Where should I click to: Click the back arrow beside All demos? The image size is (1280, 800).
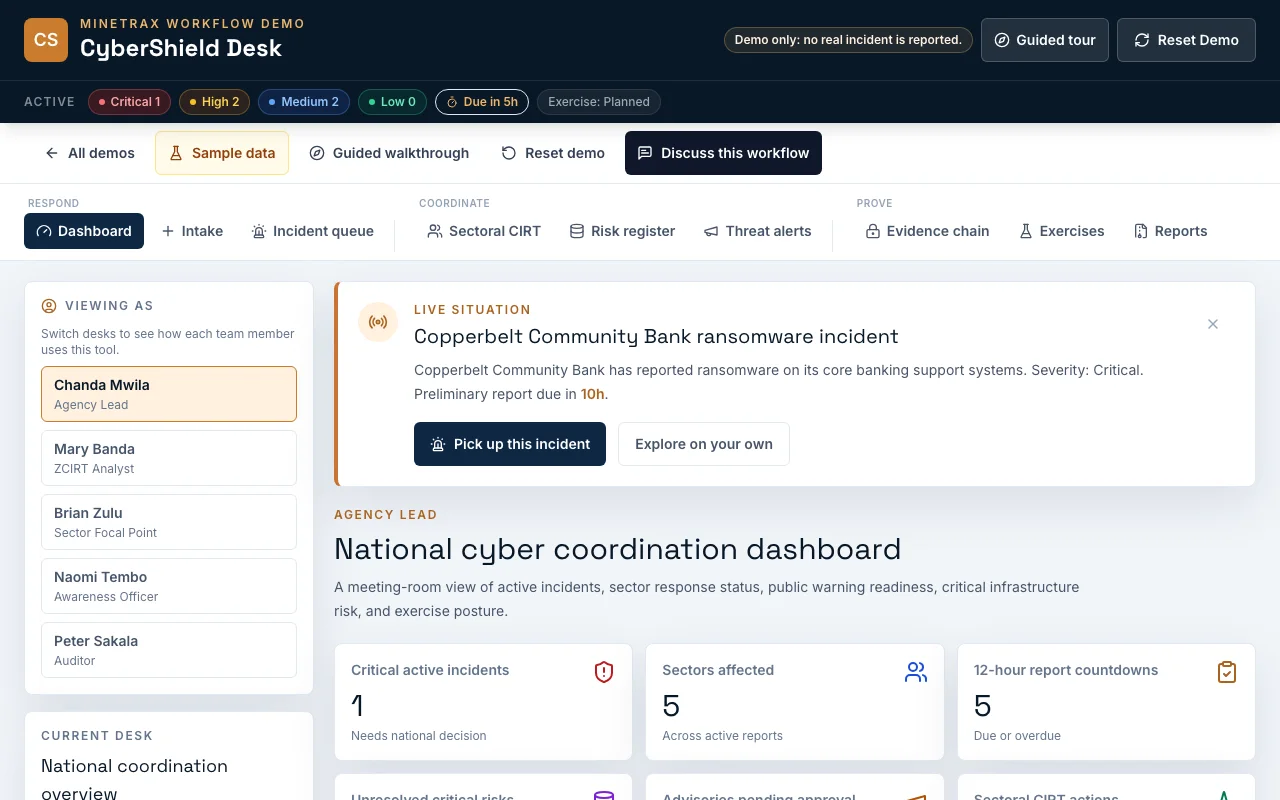click(x=52, y=153)
